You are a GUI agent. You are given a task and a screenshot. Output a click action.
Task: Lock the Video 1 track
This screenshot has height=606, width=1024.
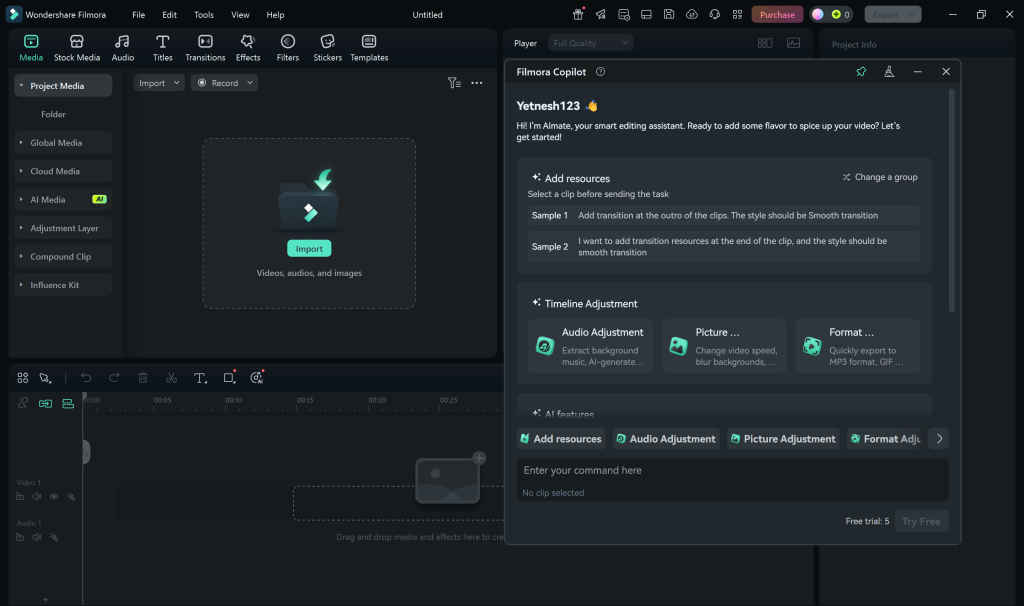[x=70, y=496]
